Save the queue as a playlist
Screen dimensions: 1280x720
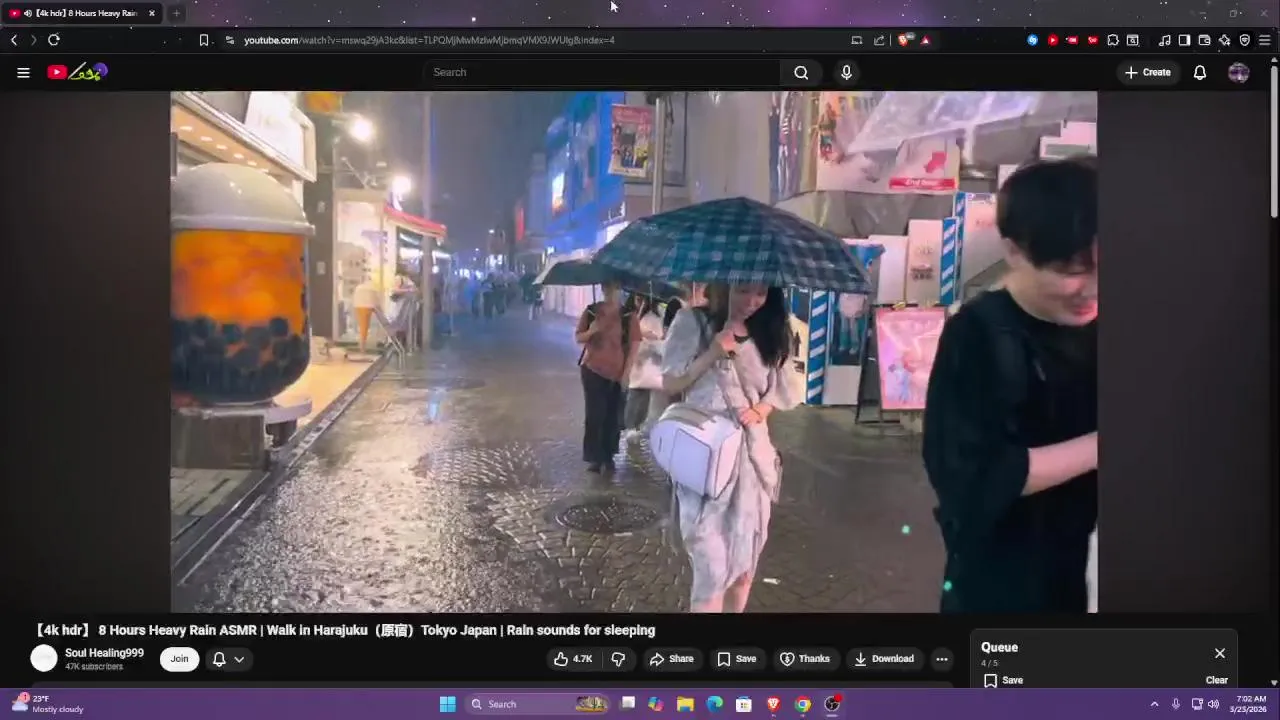point(1003,680)
